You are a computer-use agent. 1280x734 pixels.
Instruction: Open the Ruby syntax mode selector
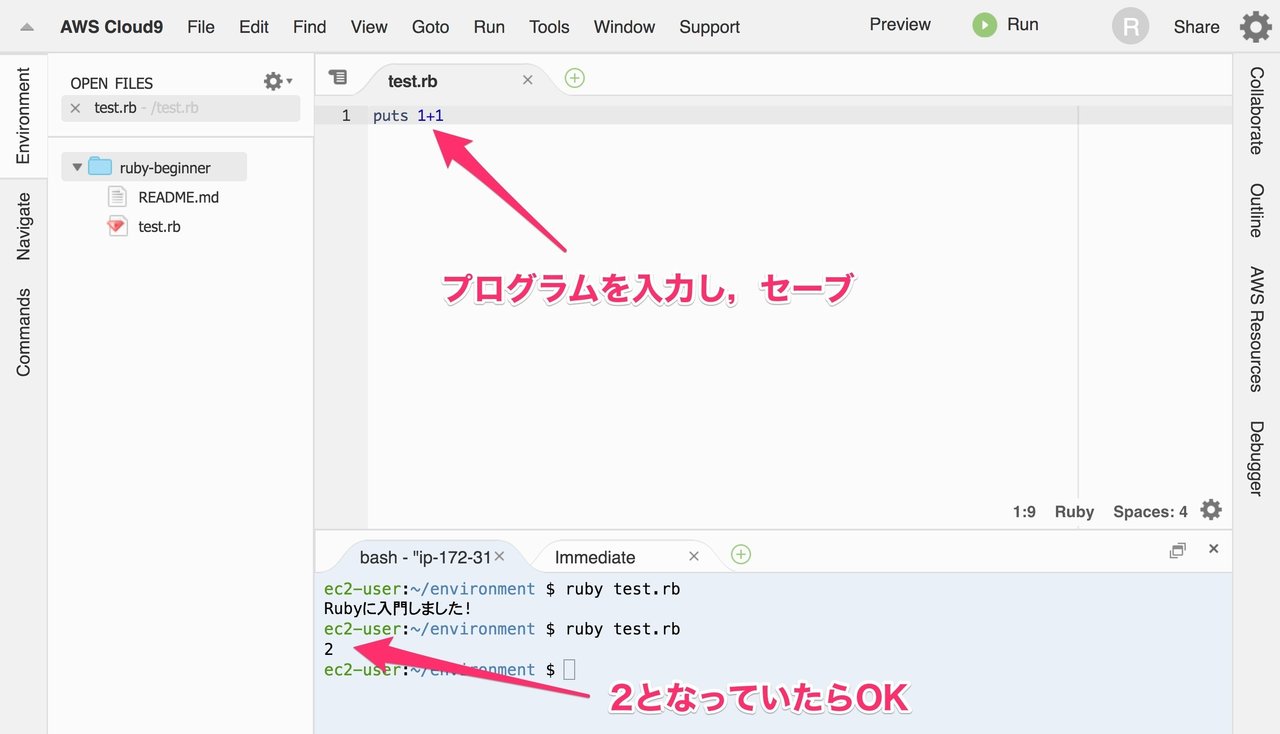point(1074,511)
